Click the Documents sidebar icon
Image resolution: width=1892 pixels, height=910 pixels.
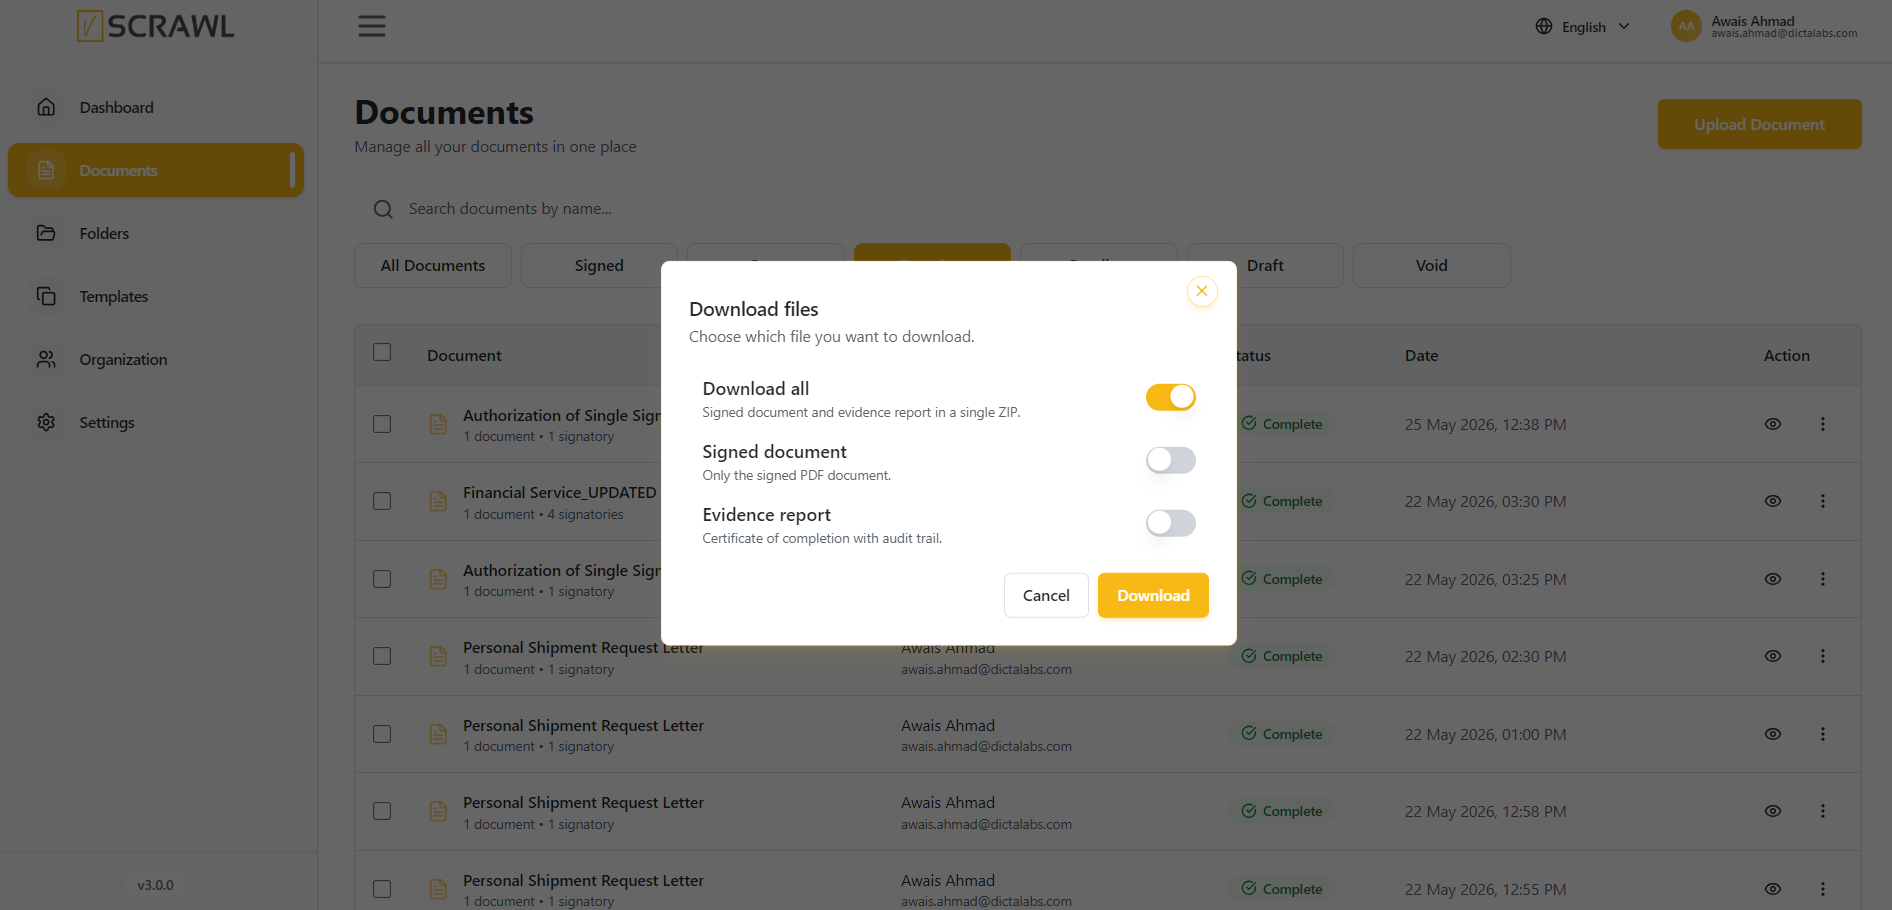coord(46,170)
